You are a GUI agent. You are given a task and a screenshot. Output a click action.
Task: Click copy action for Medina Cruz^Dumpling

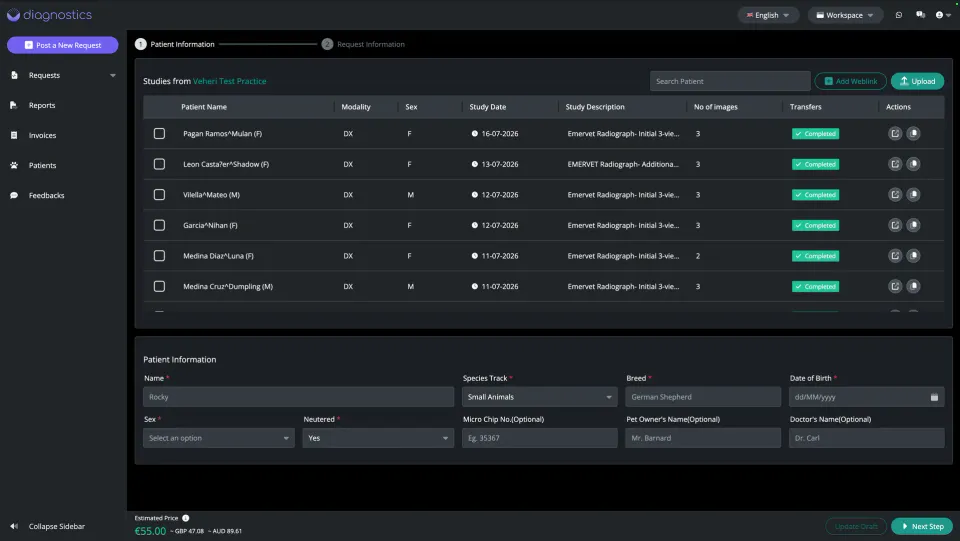pos(913,286)
